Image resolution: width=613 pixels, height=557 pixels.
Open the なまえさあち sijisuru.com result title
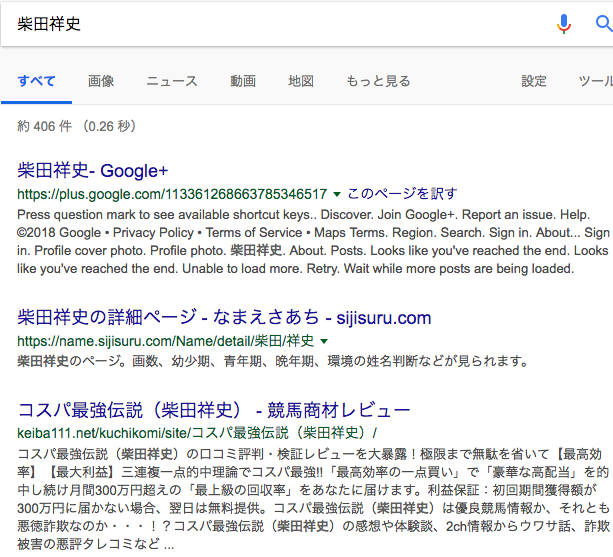point(224,317)
